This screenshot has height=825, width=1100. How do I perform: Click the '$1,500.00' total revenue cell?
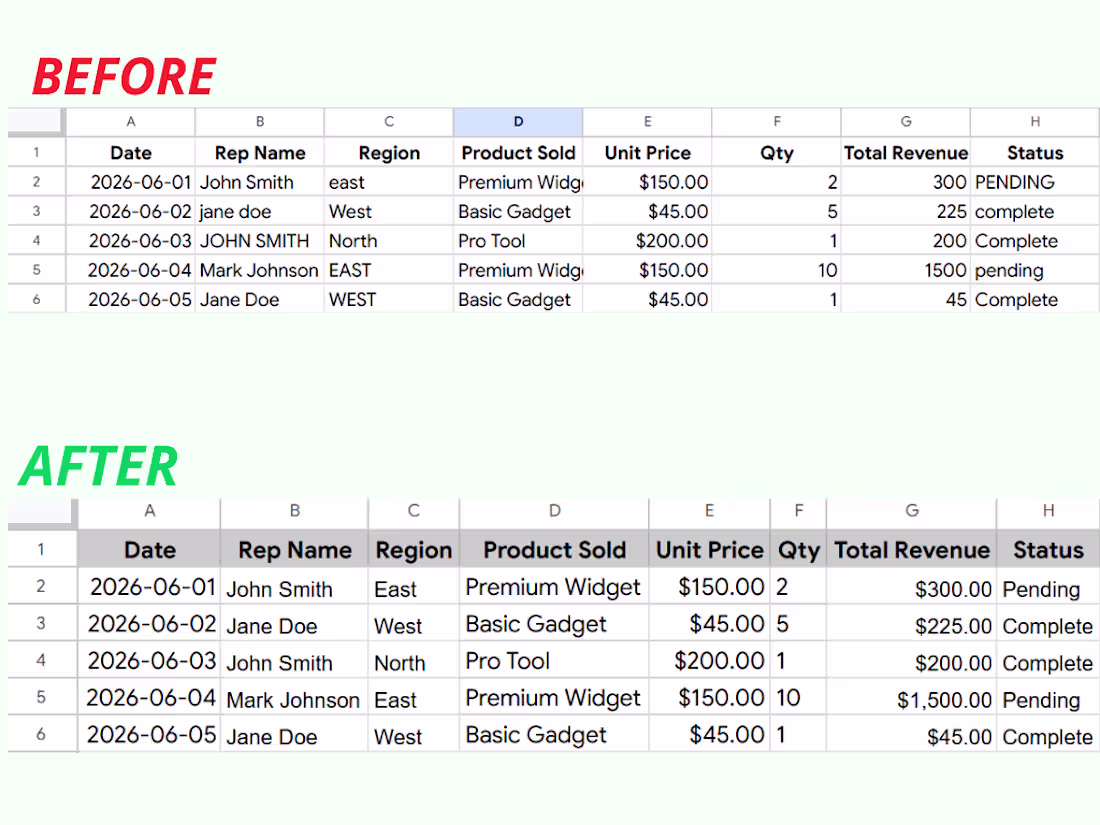911,698
